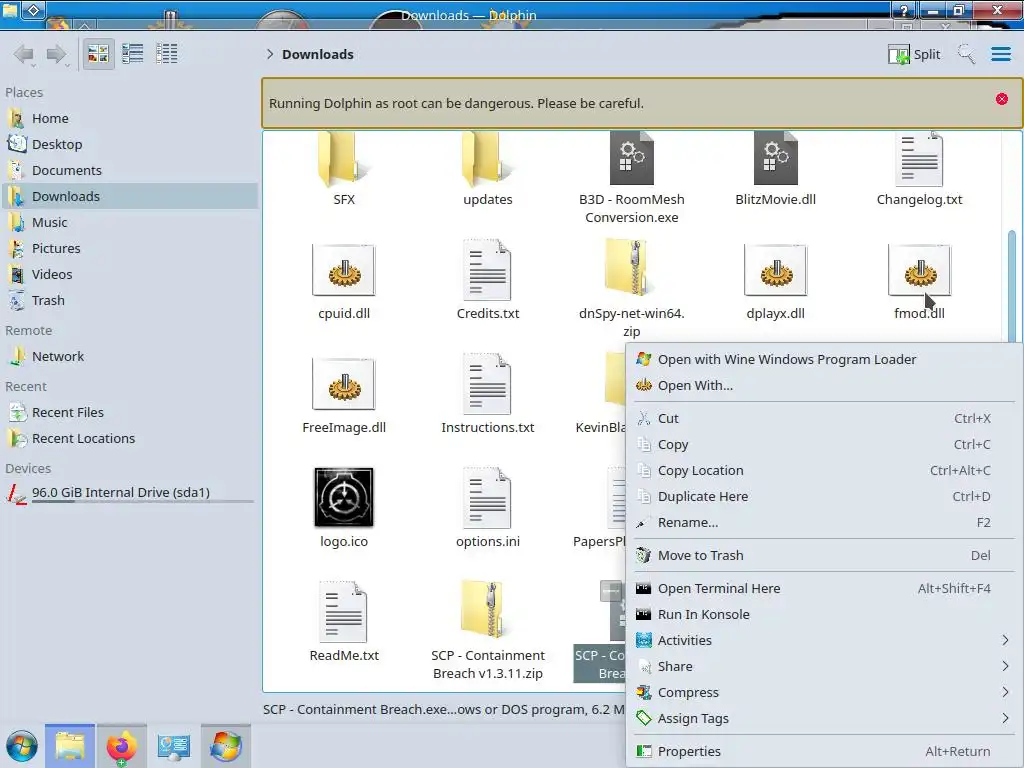Select logo.ico thumbnail
Screen dimensions: 1024x768
(x=344, y=497)
